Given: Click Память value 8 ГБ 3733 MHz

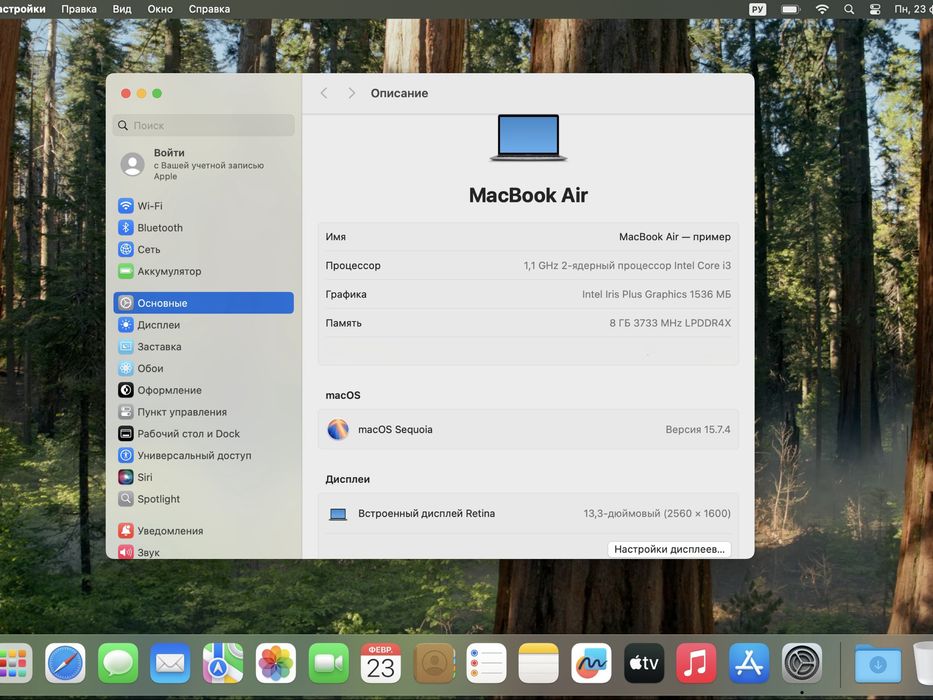Looking at the screenshot, I should (670, 323).
